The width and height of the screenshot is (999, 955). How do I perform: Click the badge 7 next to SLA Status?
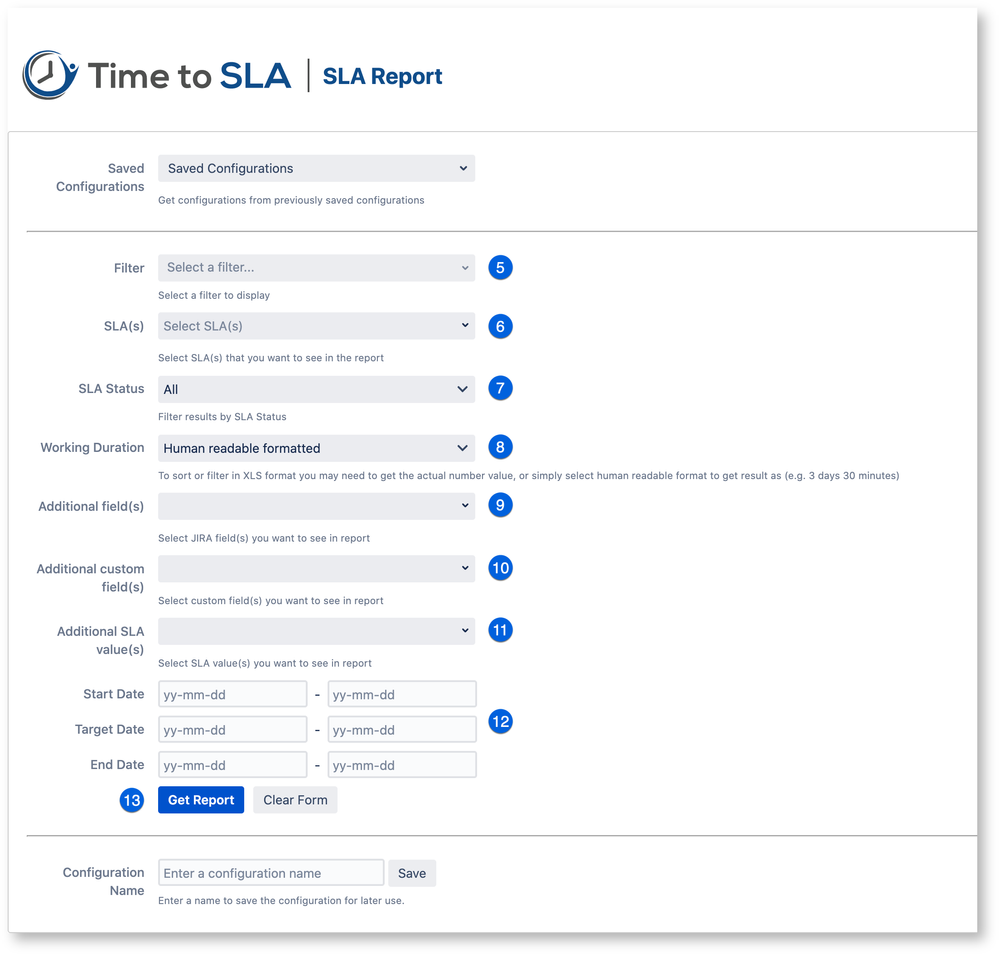tap(500, 388)
